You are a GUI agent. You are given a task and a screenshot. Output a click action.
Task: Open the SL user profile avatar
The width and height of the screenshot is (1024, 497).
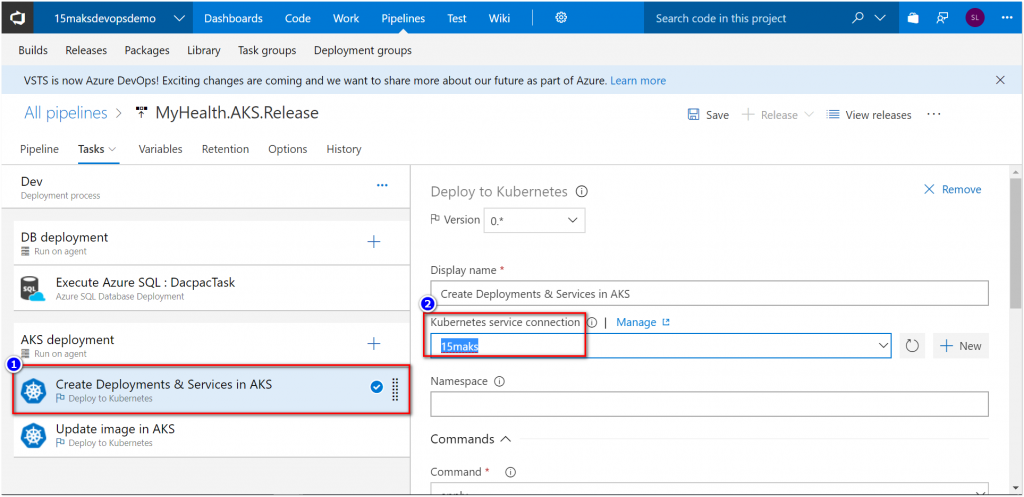(974, 18)
